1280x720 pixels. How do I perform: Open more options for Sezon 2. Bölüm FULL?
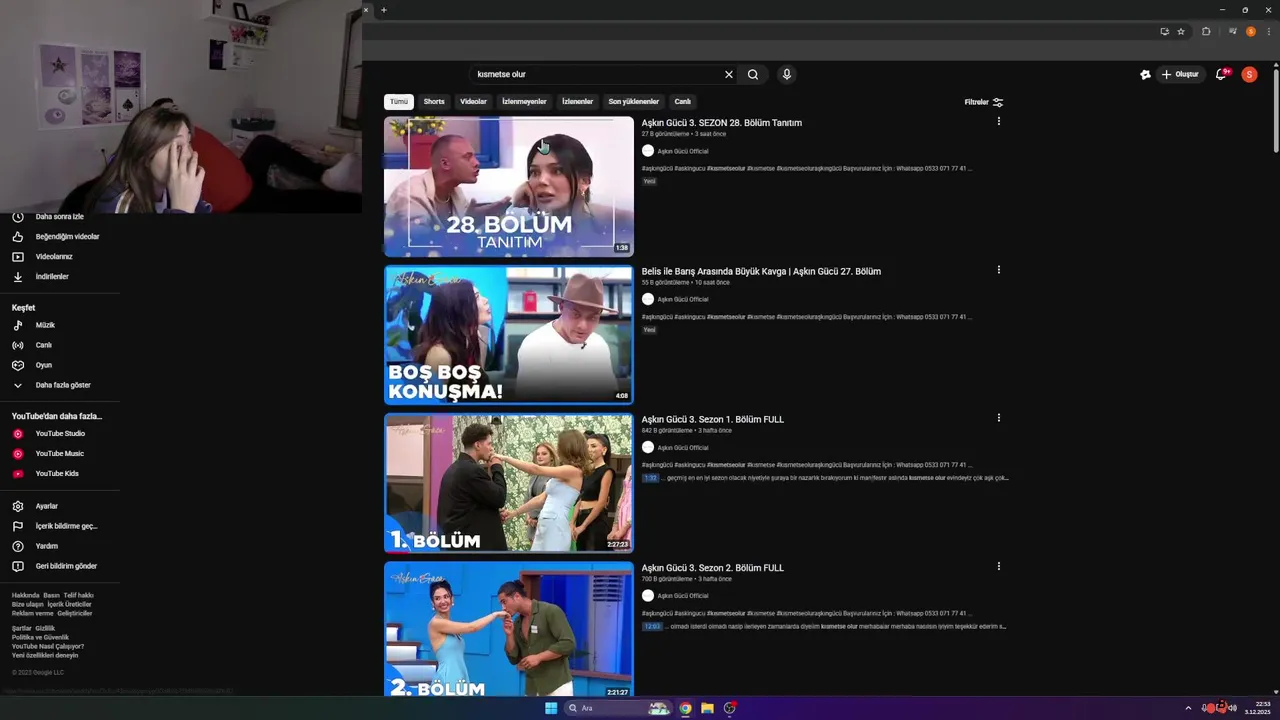click(x=998, y=565)
